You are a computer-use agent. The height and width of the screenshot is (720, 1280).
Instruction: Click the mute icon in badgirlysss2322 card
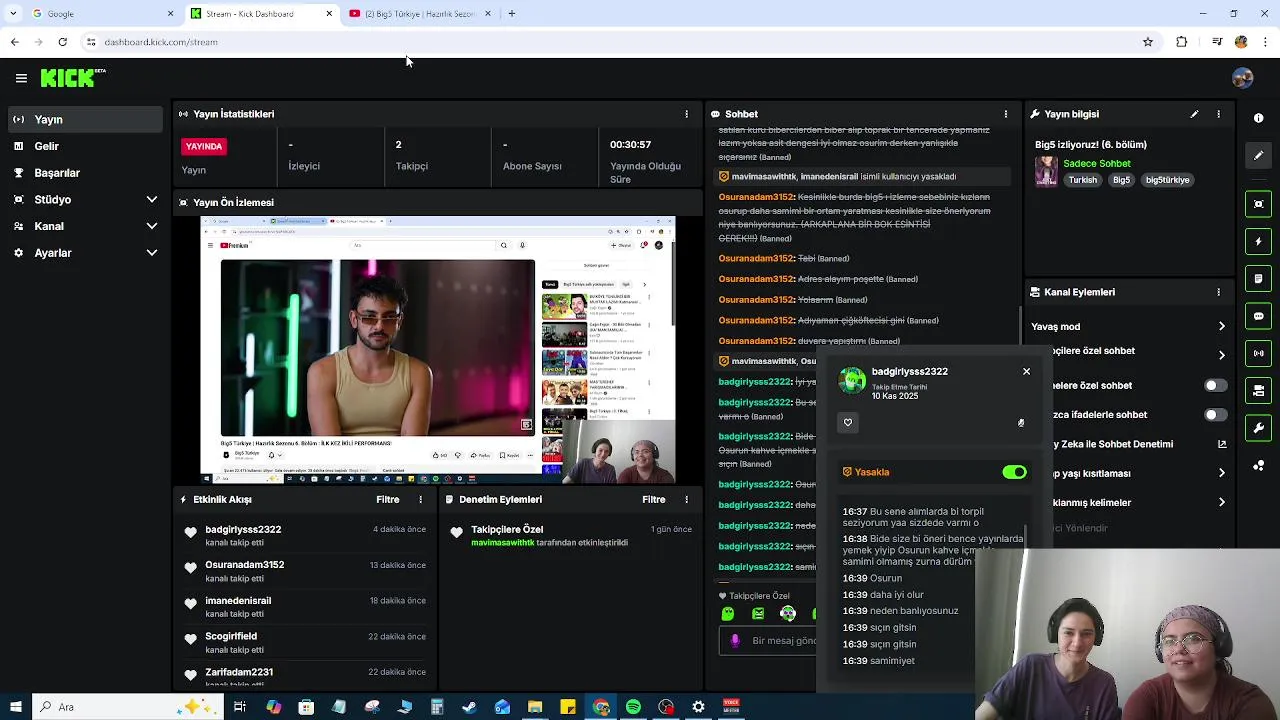(x=1021, y=423)
